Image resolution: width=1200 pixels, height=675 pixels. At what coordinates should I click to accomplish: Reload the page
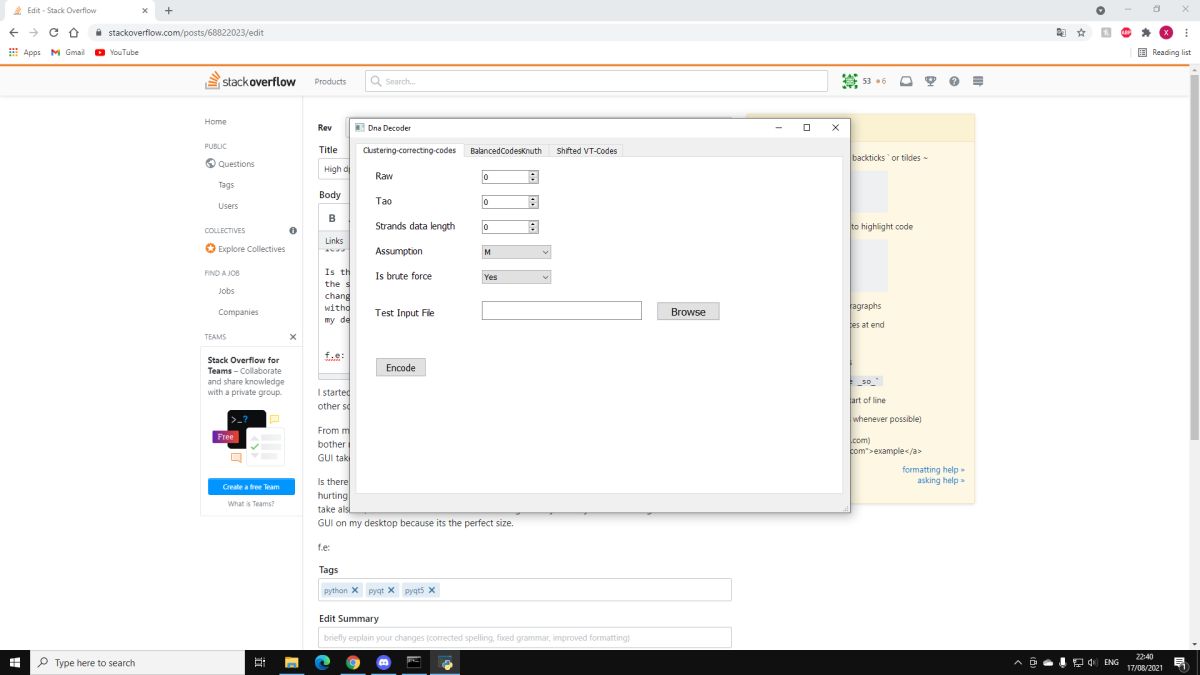click(x=54, y=32)
